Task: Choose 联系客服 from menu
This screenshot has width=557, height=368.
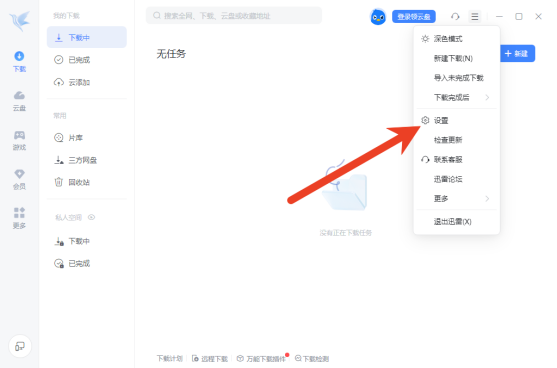Action: (457, 159)
